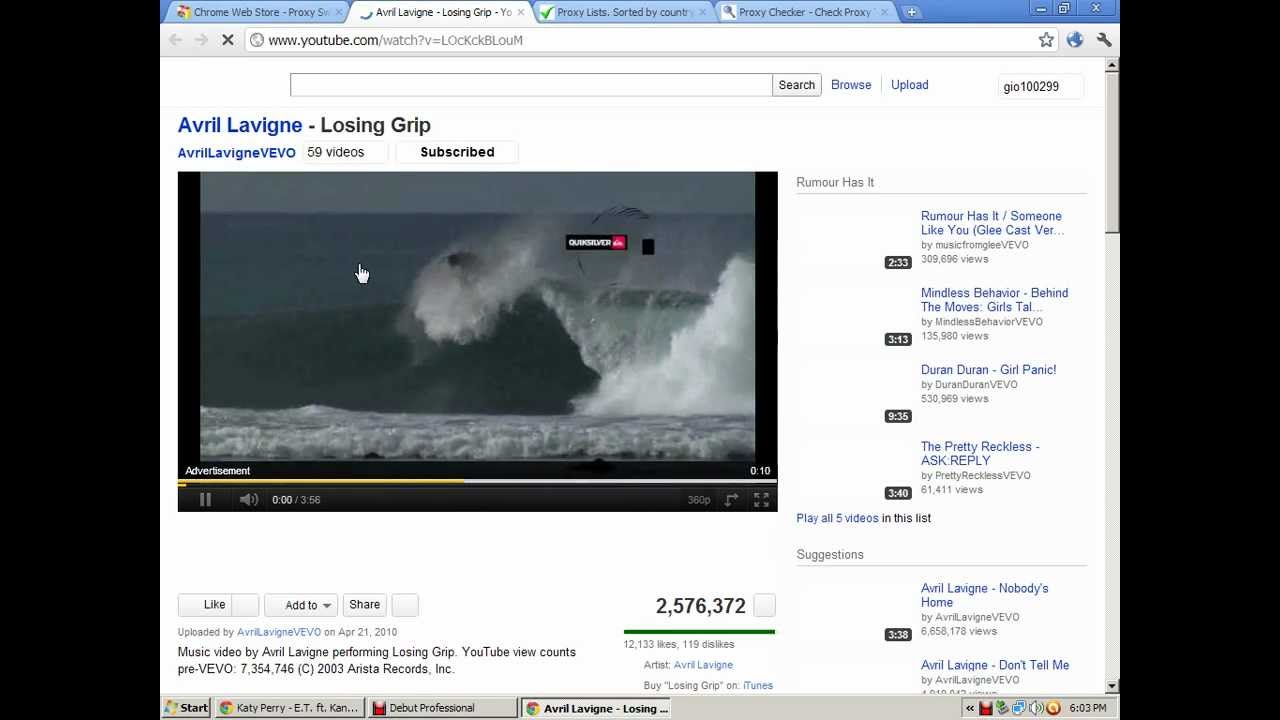The image size is (1280, 720).
Task: Mute the video with the speaker icon
Action: (249, 500)
